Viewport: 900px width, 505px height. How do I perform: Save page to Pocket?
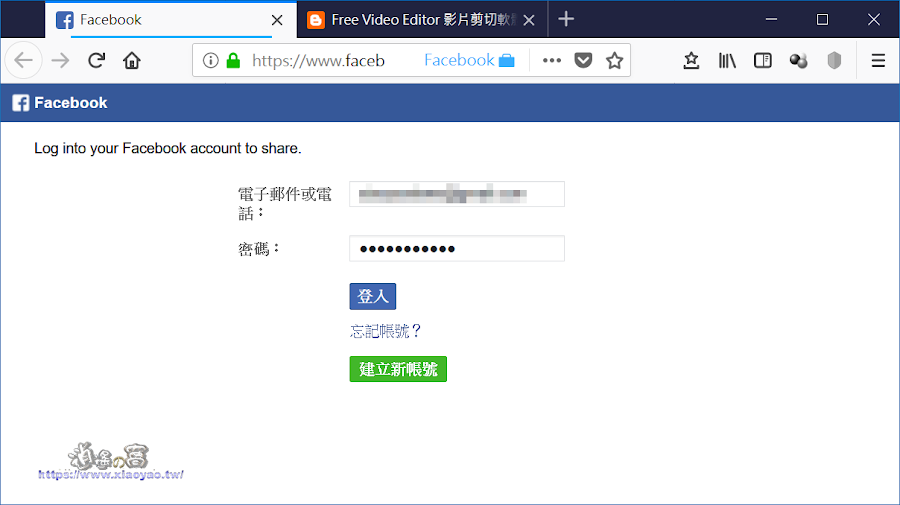pyautogui.click(x=583, y=60)
